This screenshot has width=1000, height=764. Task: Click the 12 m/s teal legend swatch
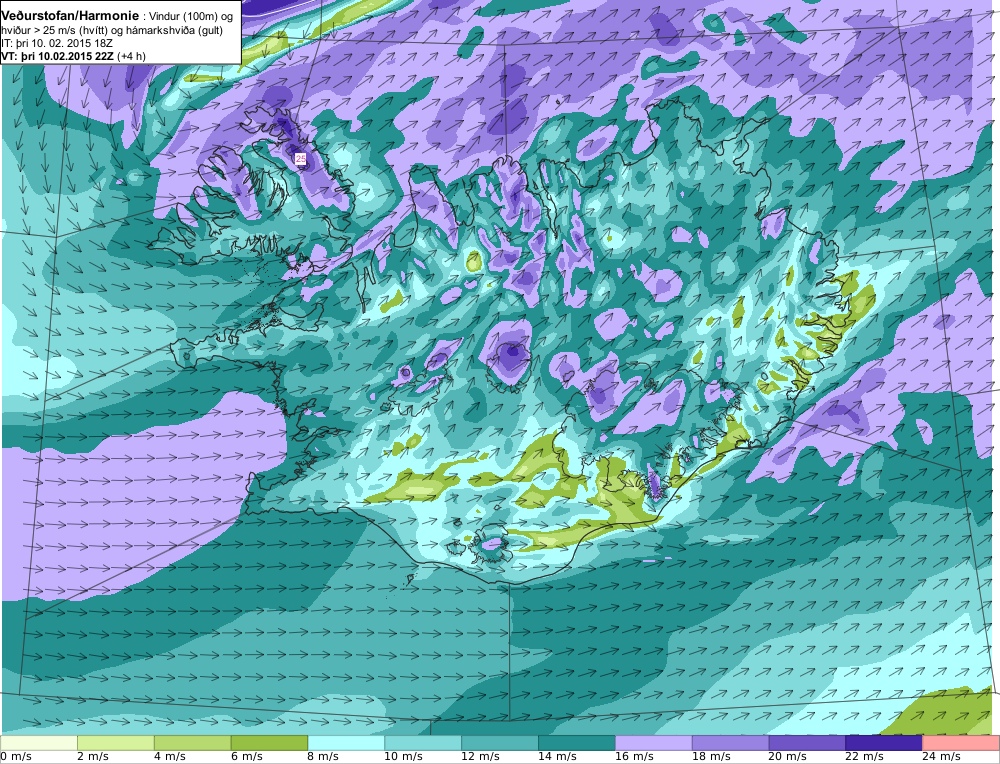(500, 743)
